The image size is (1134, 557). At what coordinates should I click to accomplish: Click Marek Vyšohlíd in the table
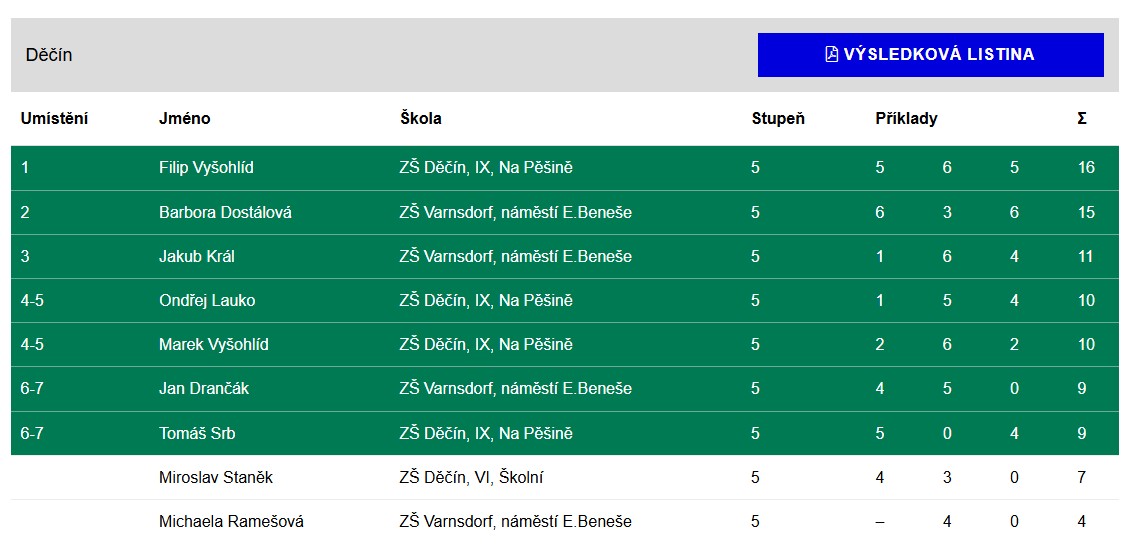[x=213, y=344]
